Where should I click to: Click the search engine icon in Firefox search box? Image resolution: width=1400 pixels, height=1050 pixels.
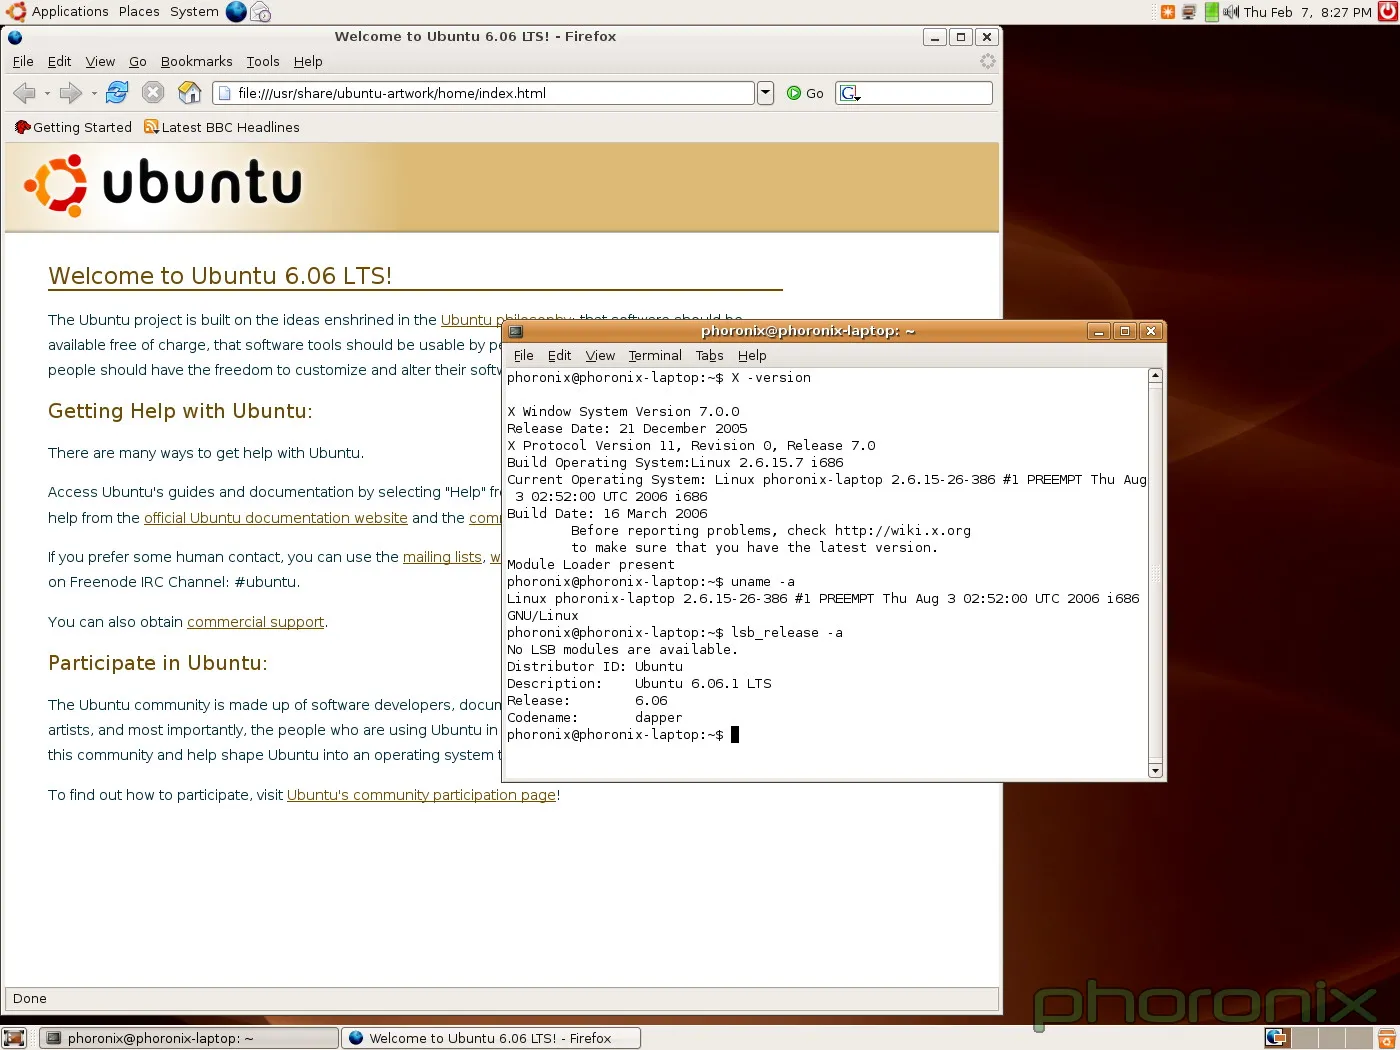[850, 93]
